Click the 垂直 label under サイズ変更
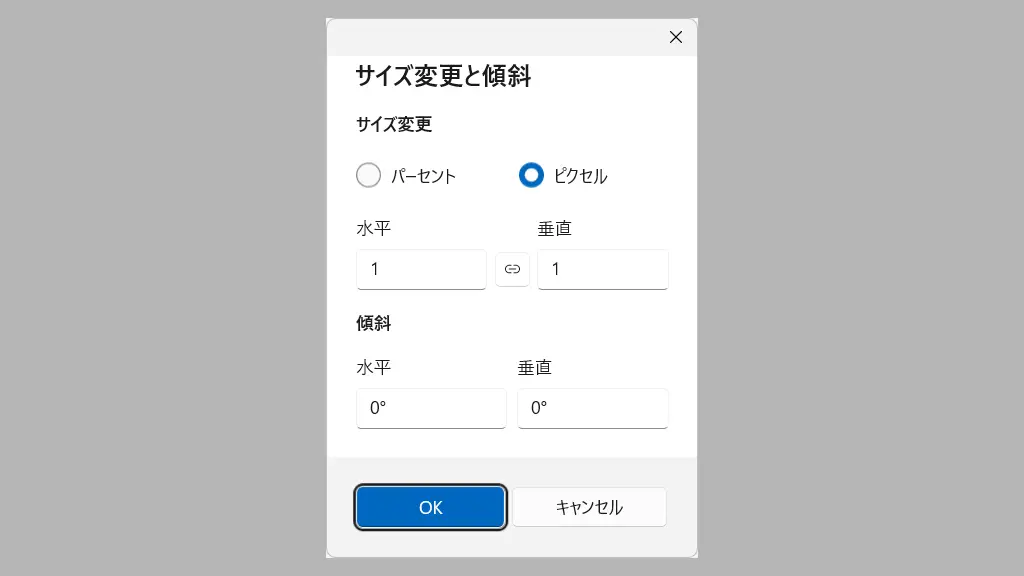This screenshot has height=576, width=1024. click(x=555, y=229)
